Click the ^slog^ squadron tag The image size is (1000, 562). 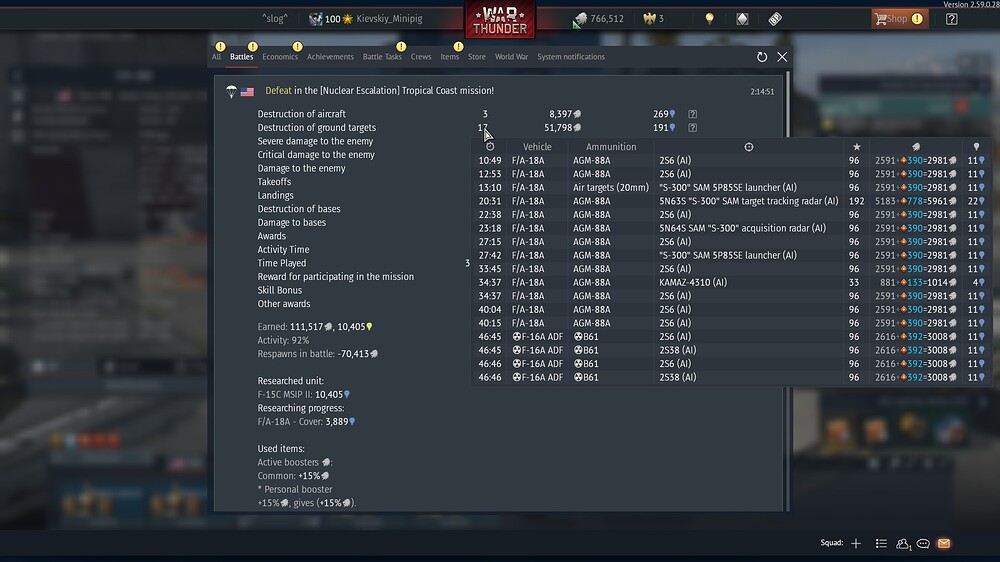[x=275, y=18]
